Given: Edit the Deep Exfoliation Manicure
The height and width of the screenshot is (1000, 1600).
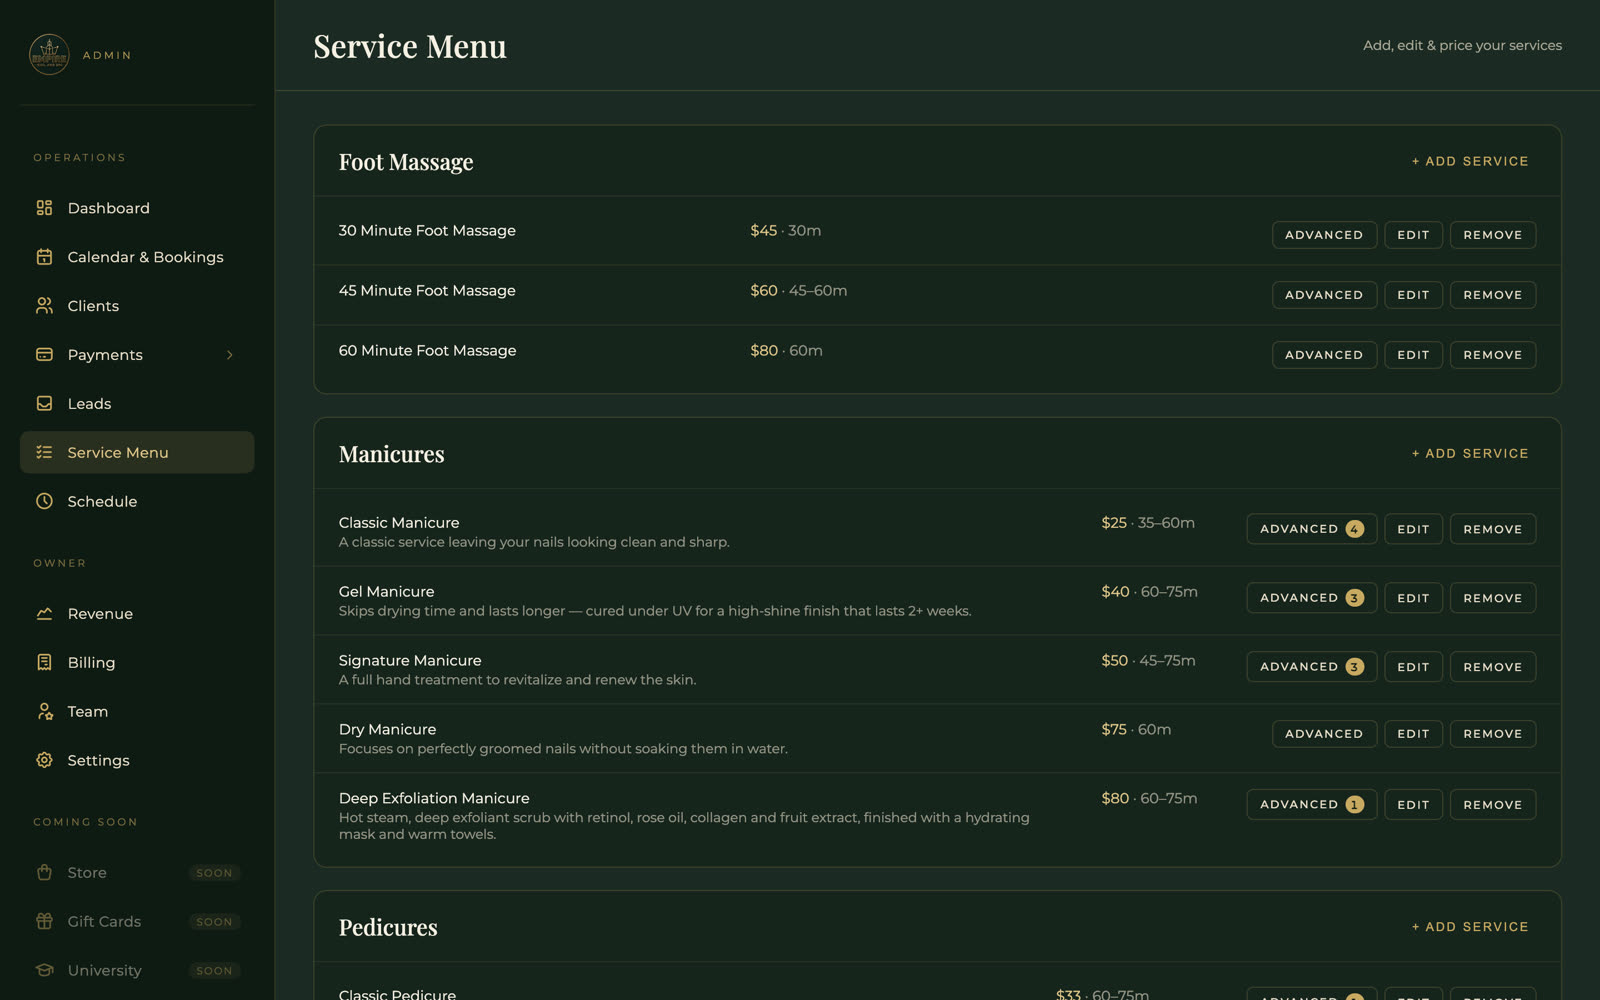Looking at the screenshot, I should (x=1413, y=805).
